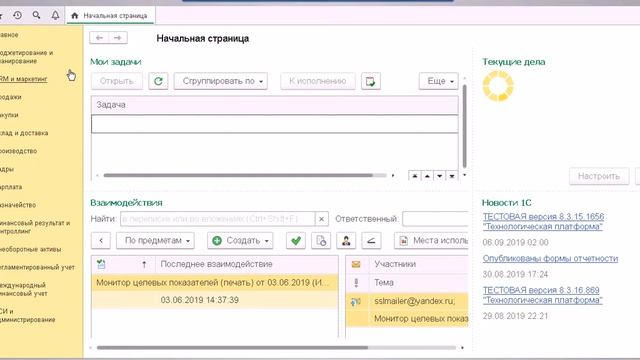Click the green plus icon of Создать
Image resolution: width=640 pixels, height=360 pixels.
(x=217, y=240)
